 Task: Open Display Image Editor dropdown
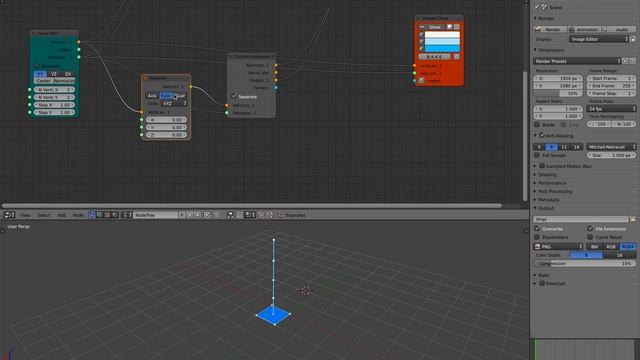point(599,39)
